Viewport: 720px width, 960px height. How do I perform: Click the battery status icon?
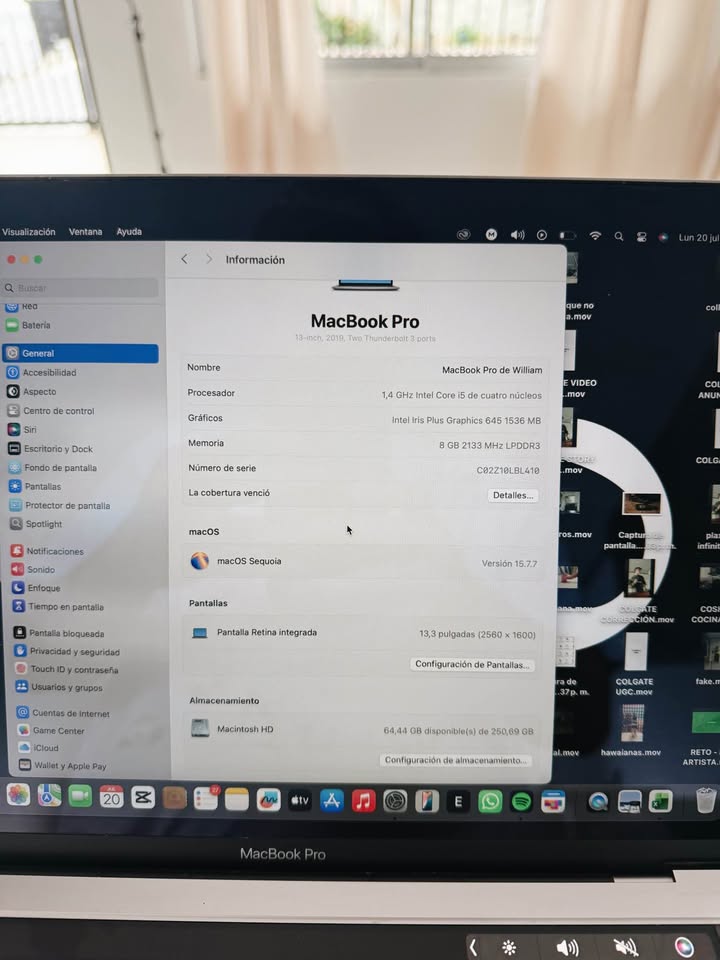click(568, 235)
